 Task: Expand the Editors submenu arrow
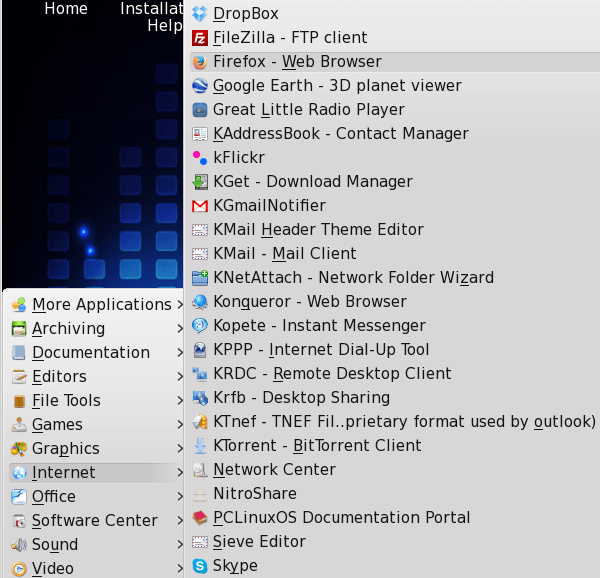coord(179,377)
